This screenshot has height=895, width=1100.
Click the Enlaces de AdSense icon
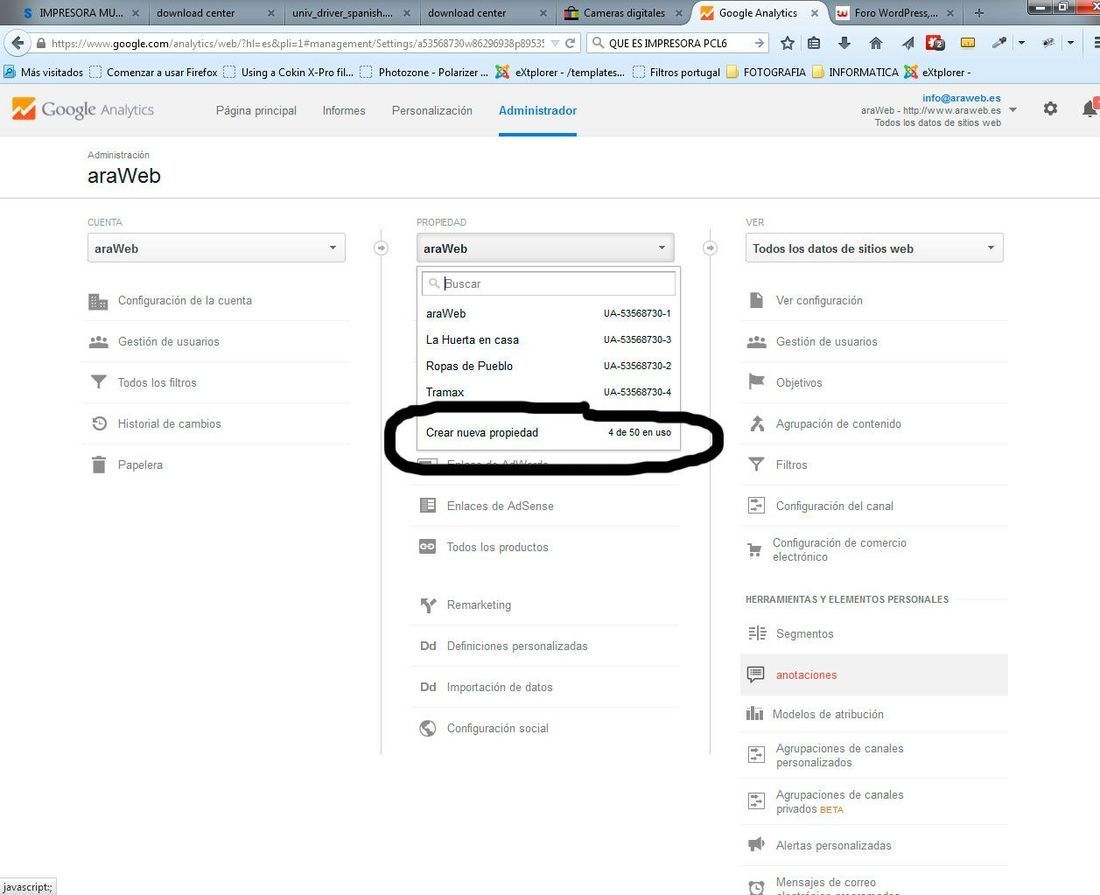click(x=427, y=506)
